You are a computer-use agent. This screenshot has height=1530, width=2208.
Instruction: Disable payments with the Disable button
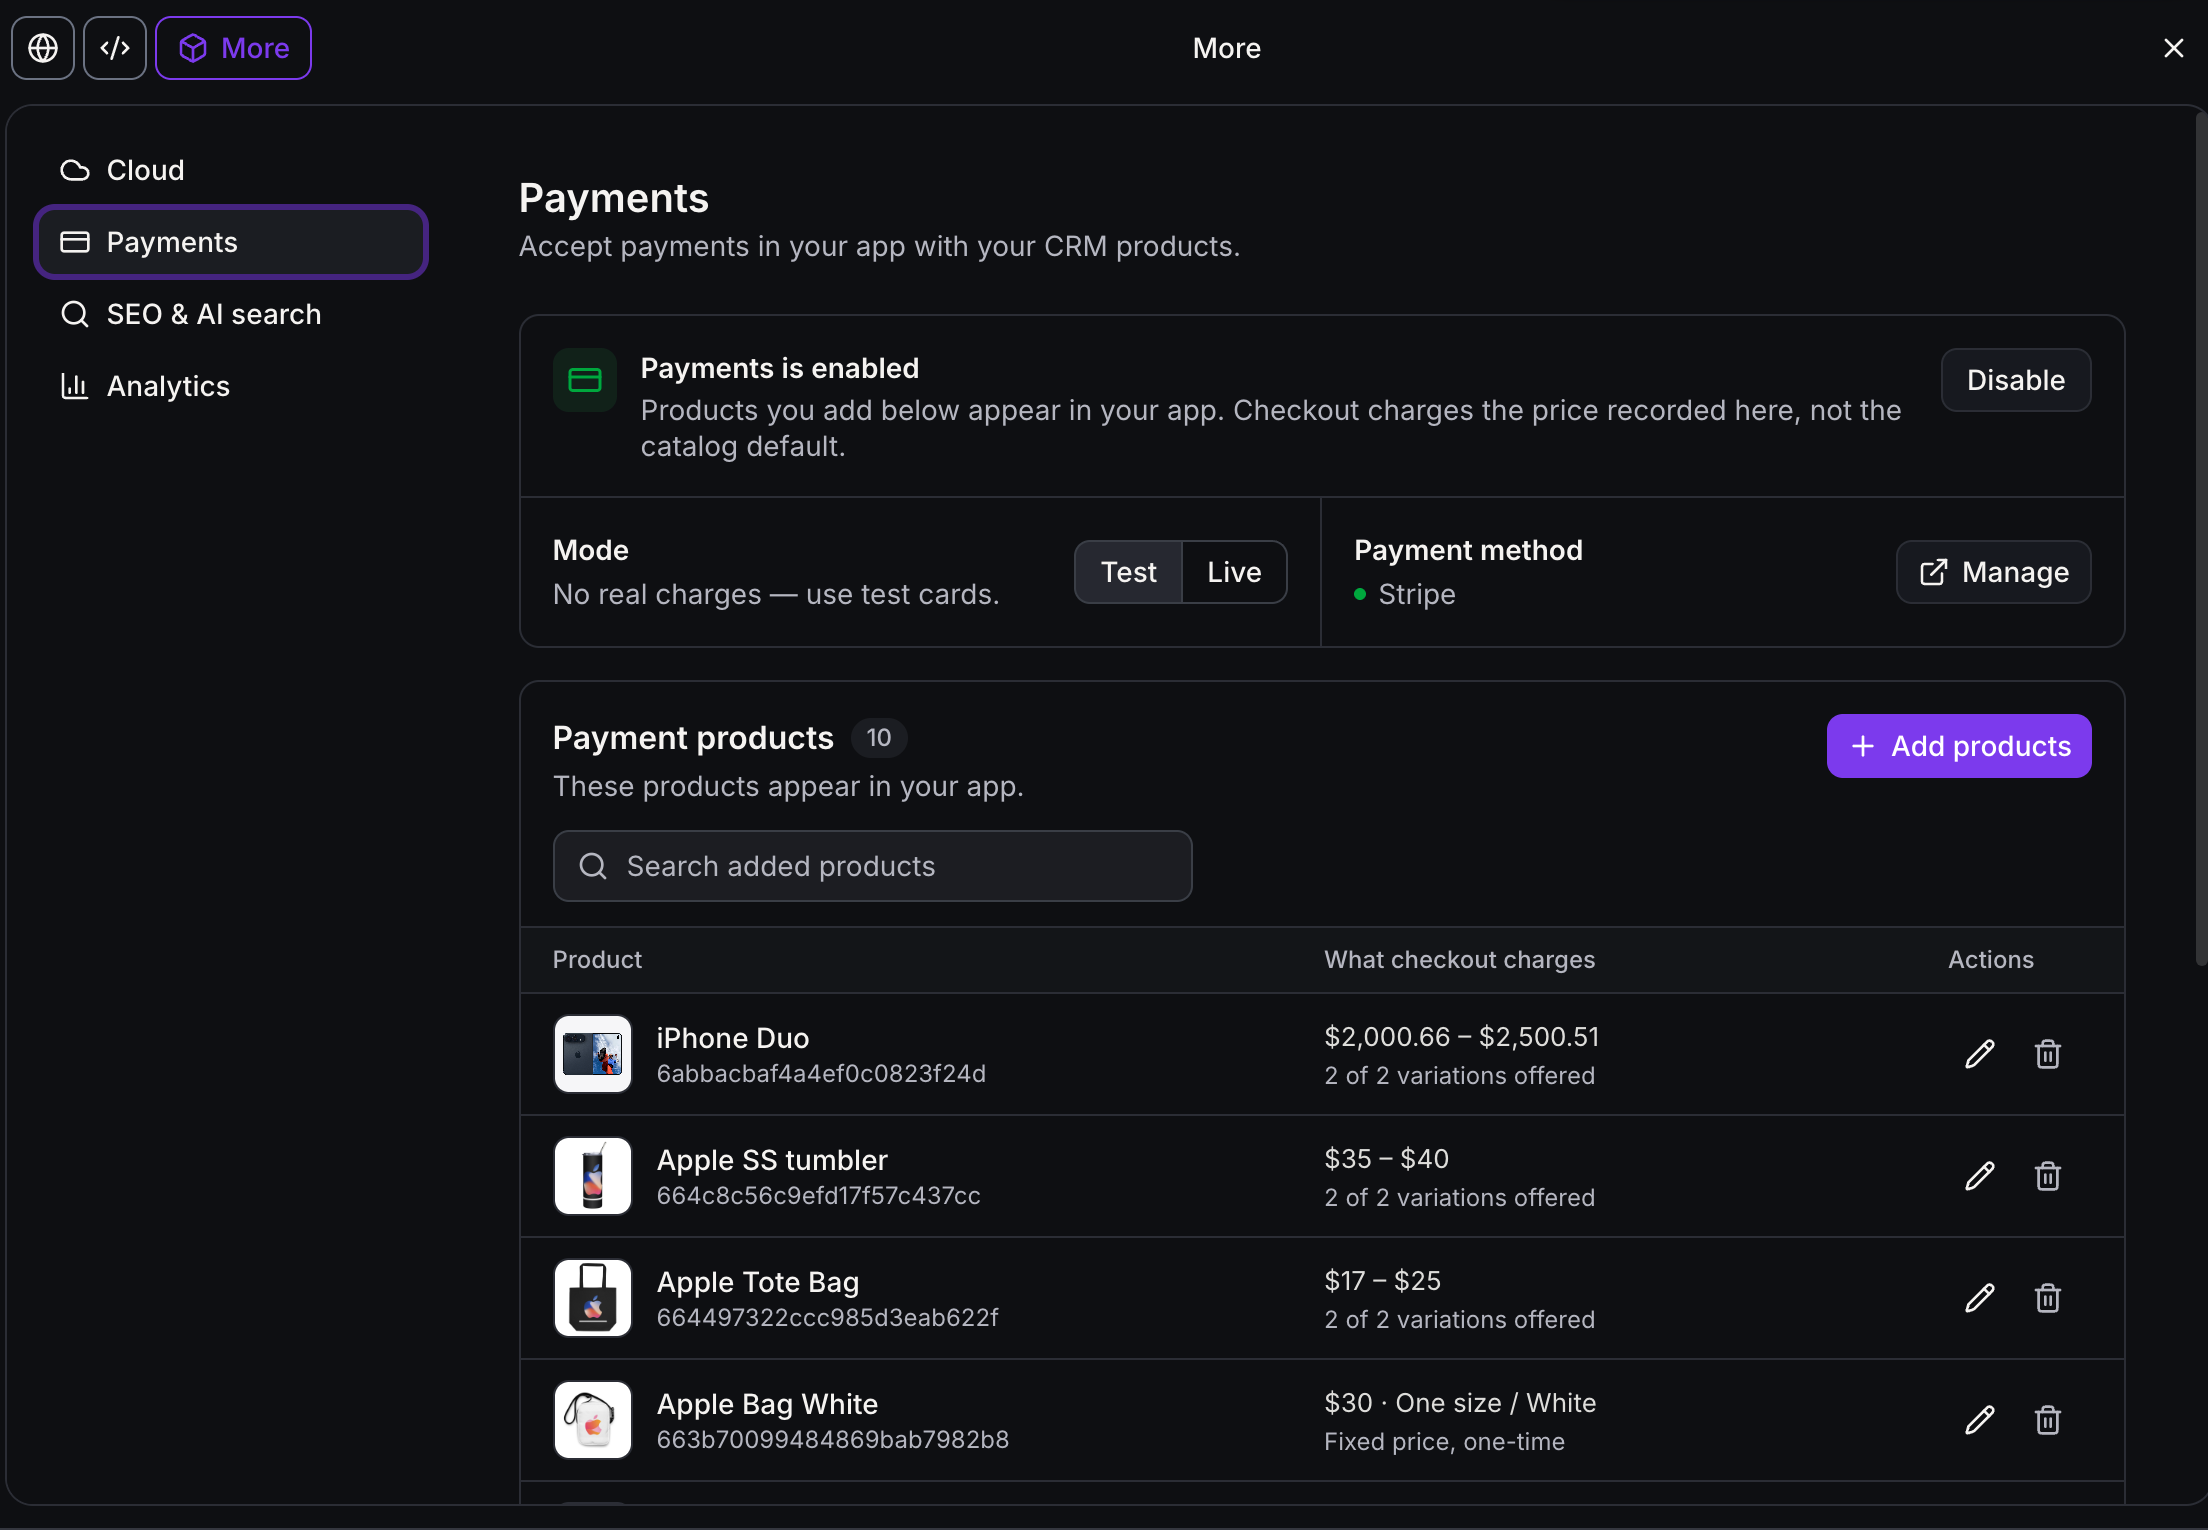[2015, 380]
